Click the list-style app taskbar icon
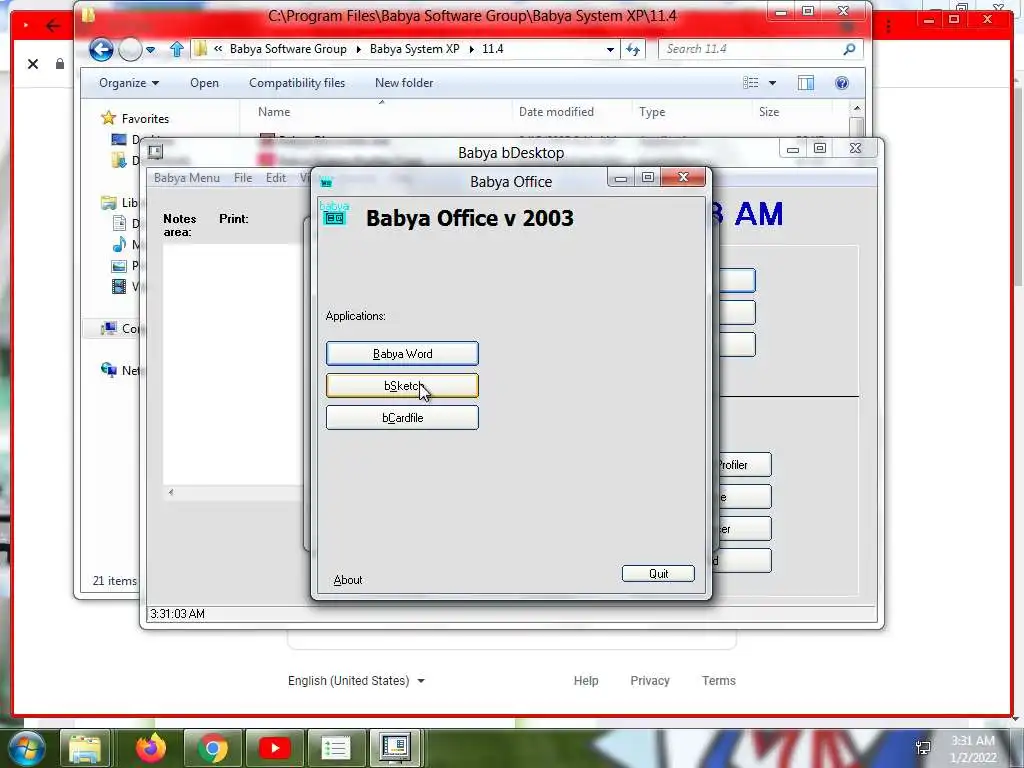1024x768 pixels. point(336,748)
